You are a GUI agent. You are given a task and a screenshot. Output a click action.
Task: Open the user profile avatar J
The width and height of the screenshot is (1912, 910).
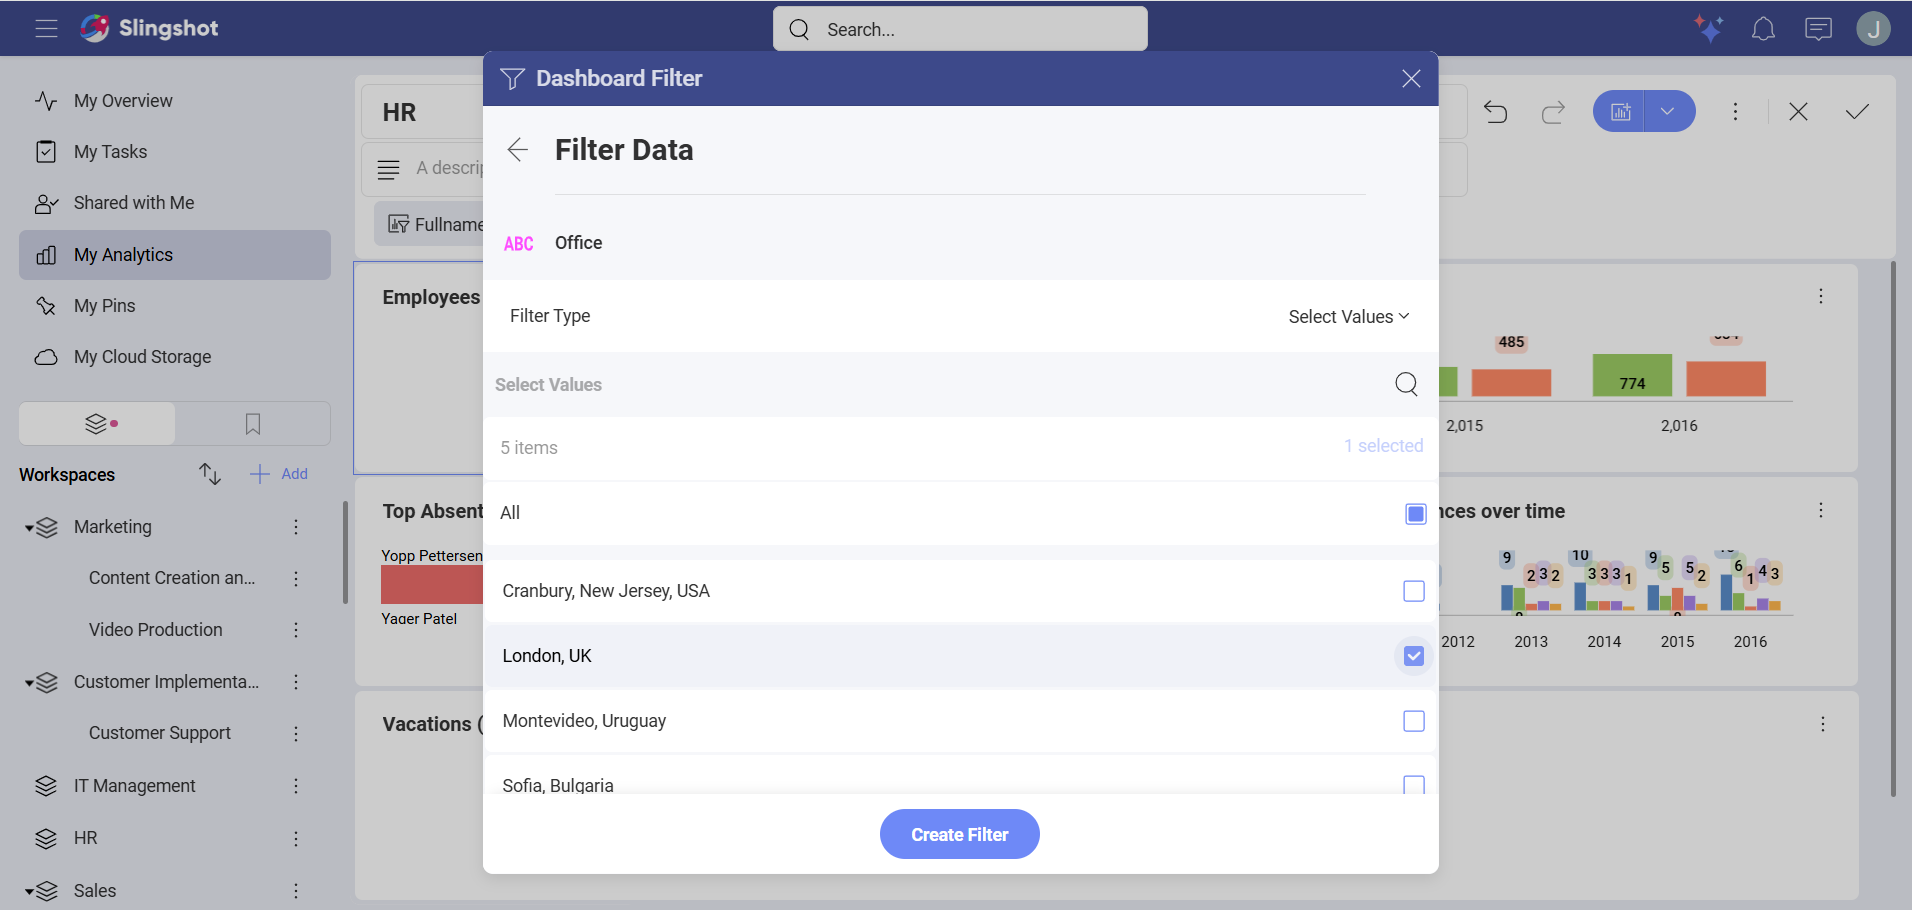click(x=1873, y=28)
